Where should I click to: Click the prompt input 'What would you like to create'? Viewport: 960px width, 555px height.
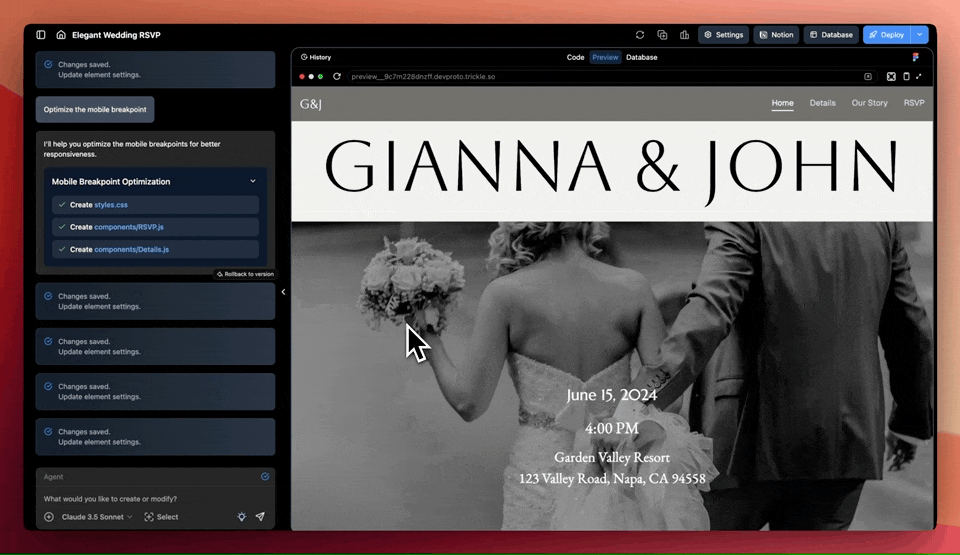pos(110,499)
